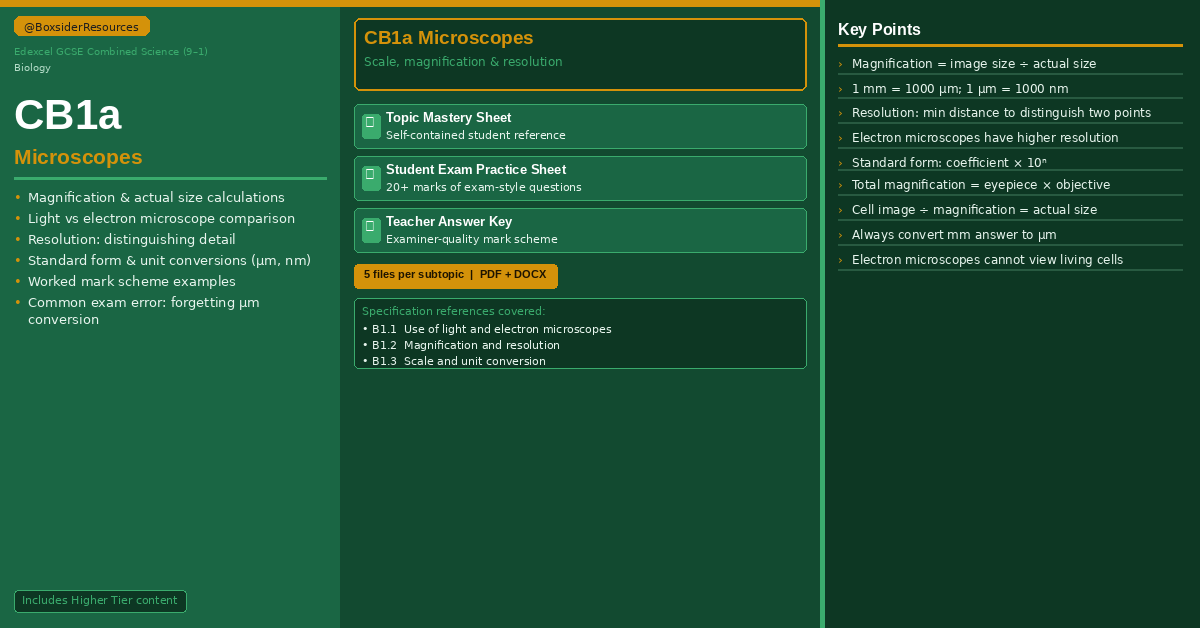
Task: Click 'Worked mark scheme examples' bullet
Action: pos(132,282)
